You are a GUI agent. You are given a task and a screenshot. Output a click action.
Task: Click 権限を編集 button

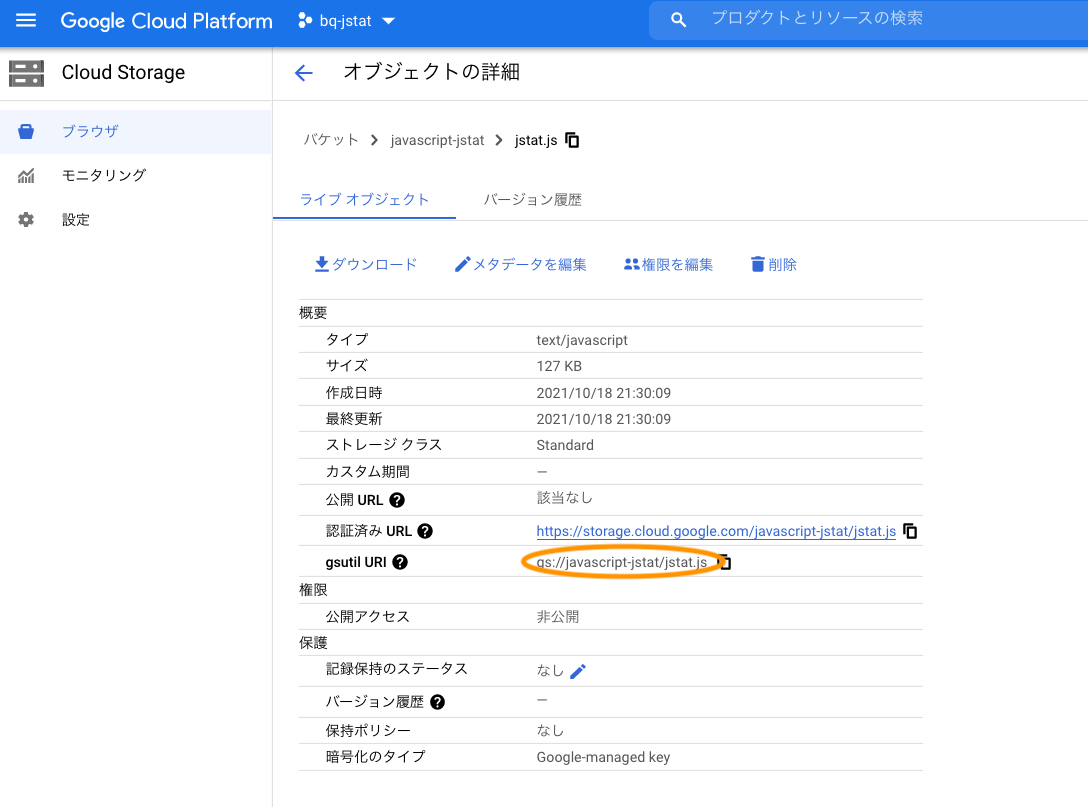click(668, 264)
